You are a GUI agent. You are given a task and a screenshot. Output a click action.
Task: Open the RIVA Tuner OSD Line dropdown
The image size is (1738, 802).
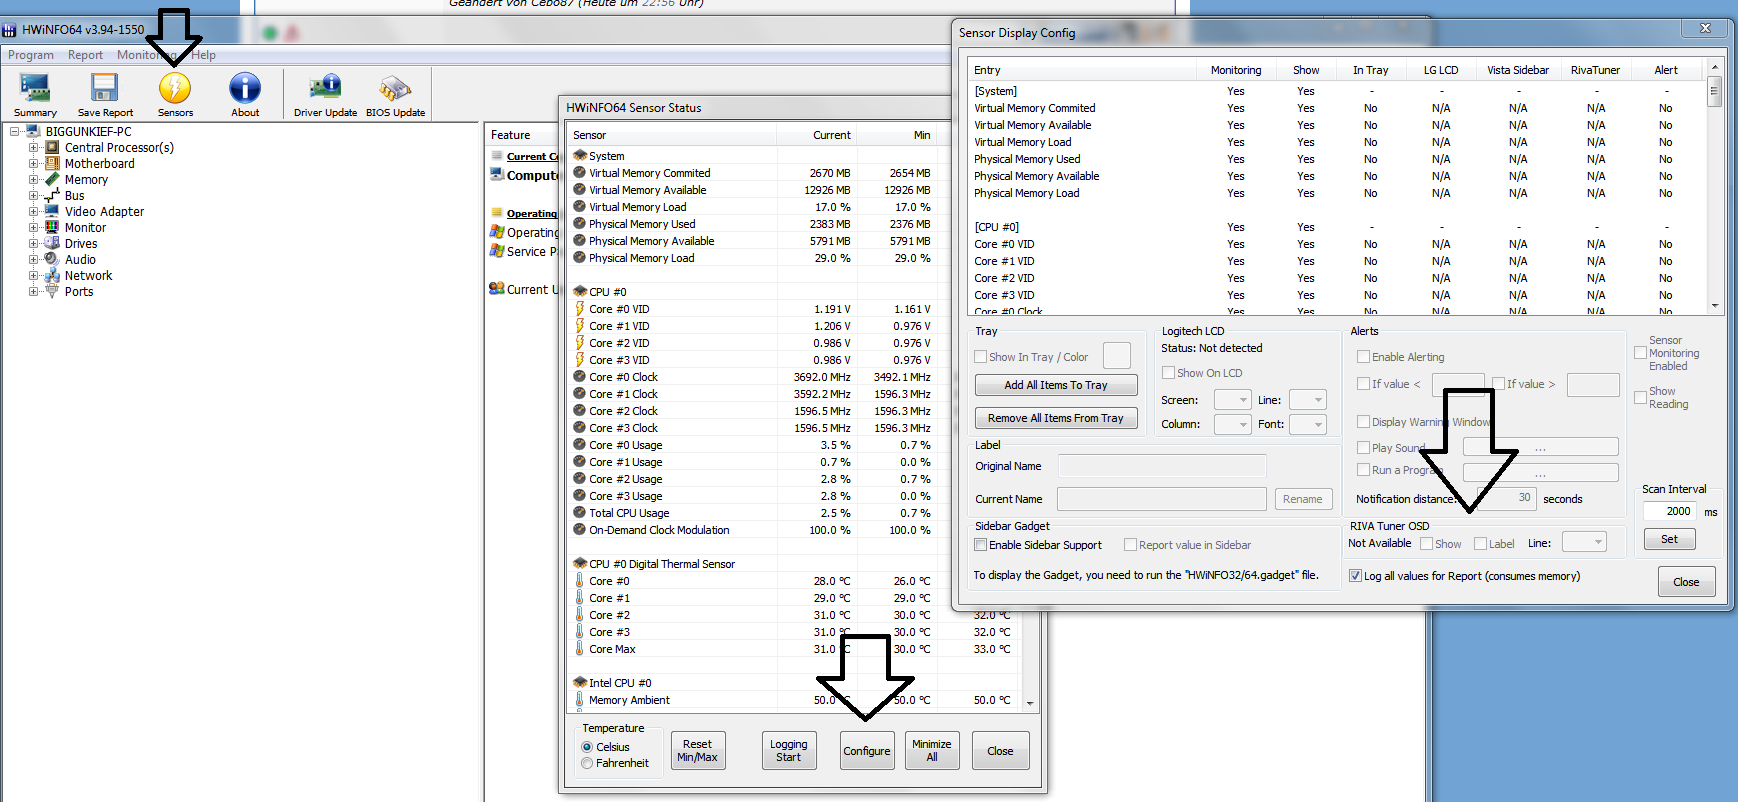click(x=1584, y=542)
